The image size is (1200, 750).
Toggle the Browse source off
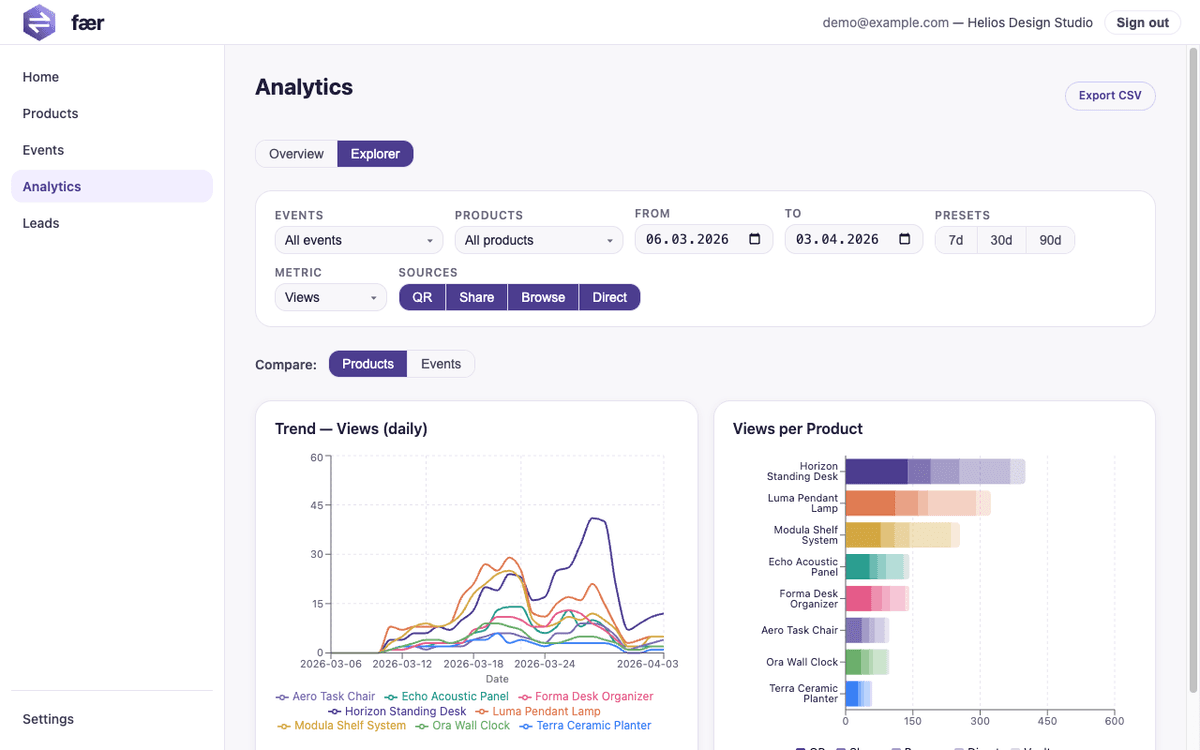[x=542, y=297]
